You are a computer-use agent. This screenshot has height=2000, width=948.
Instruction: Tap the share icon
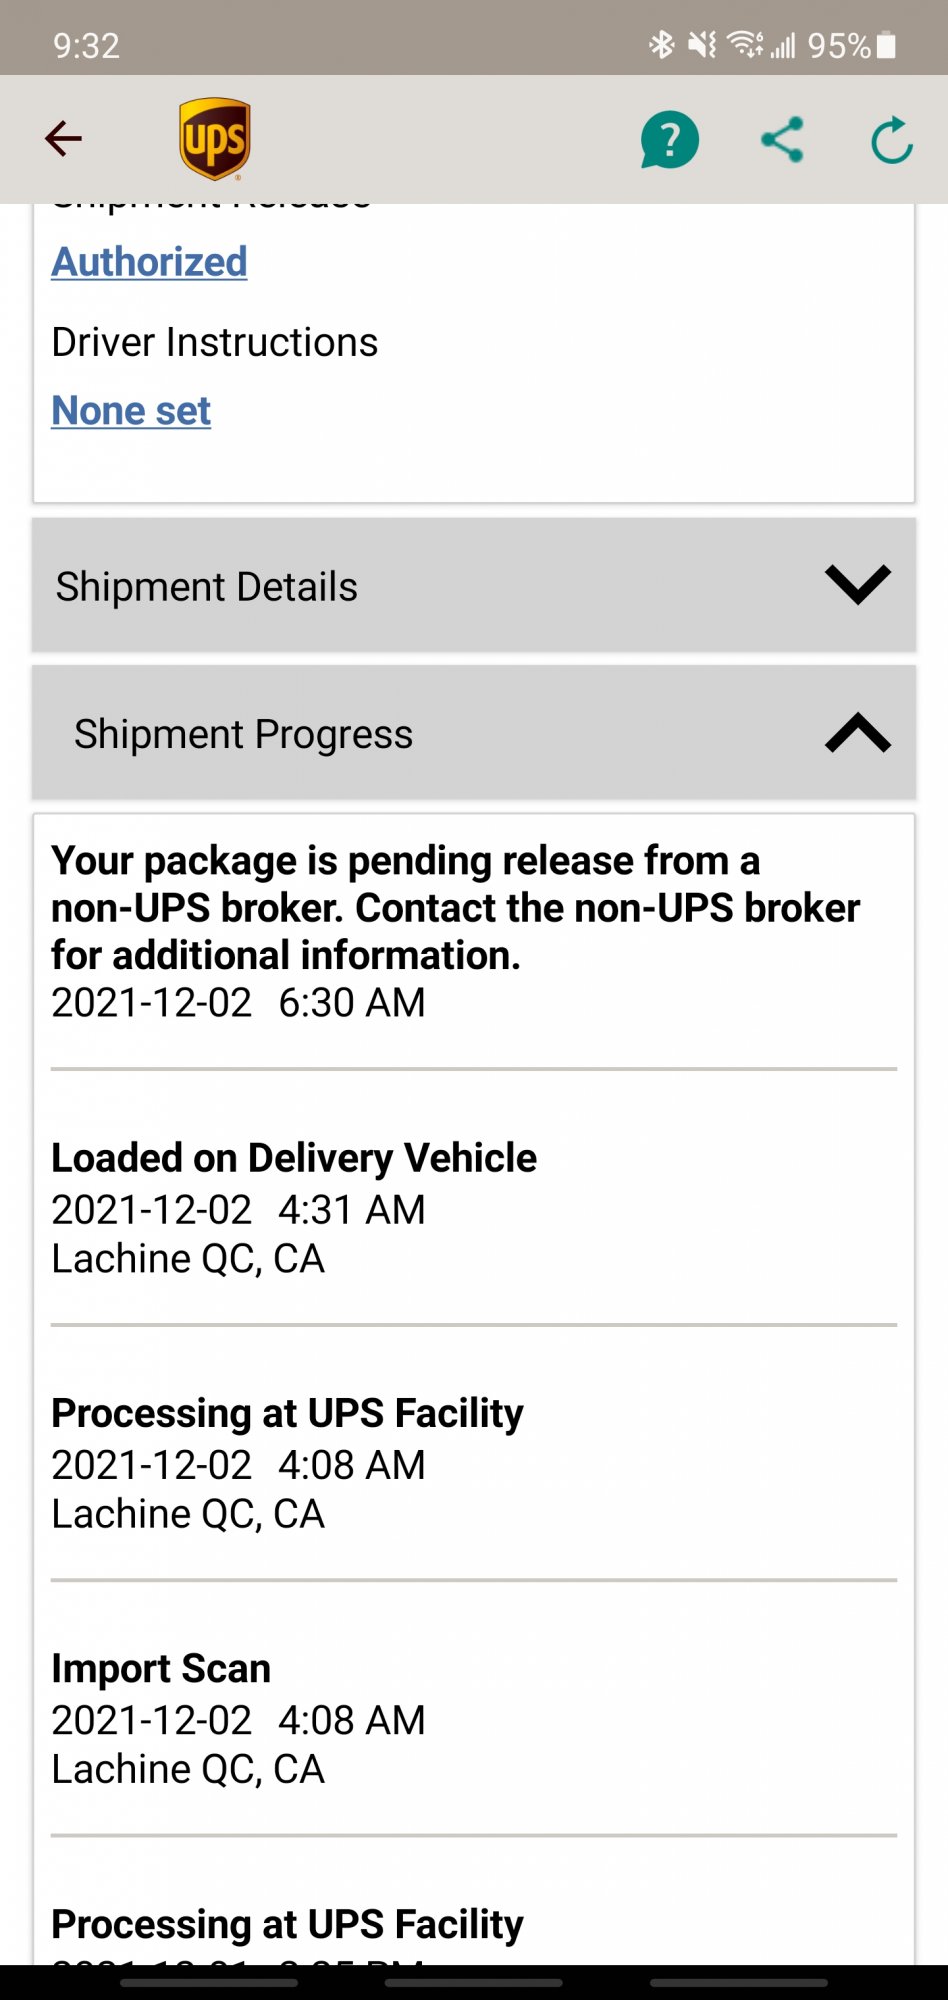[x=782, y=139]
